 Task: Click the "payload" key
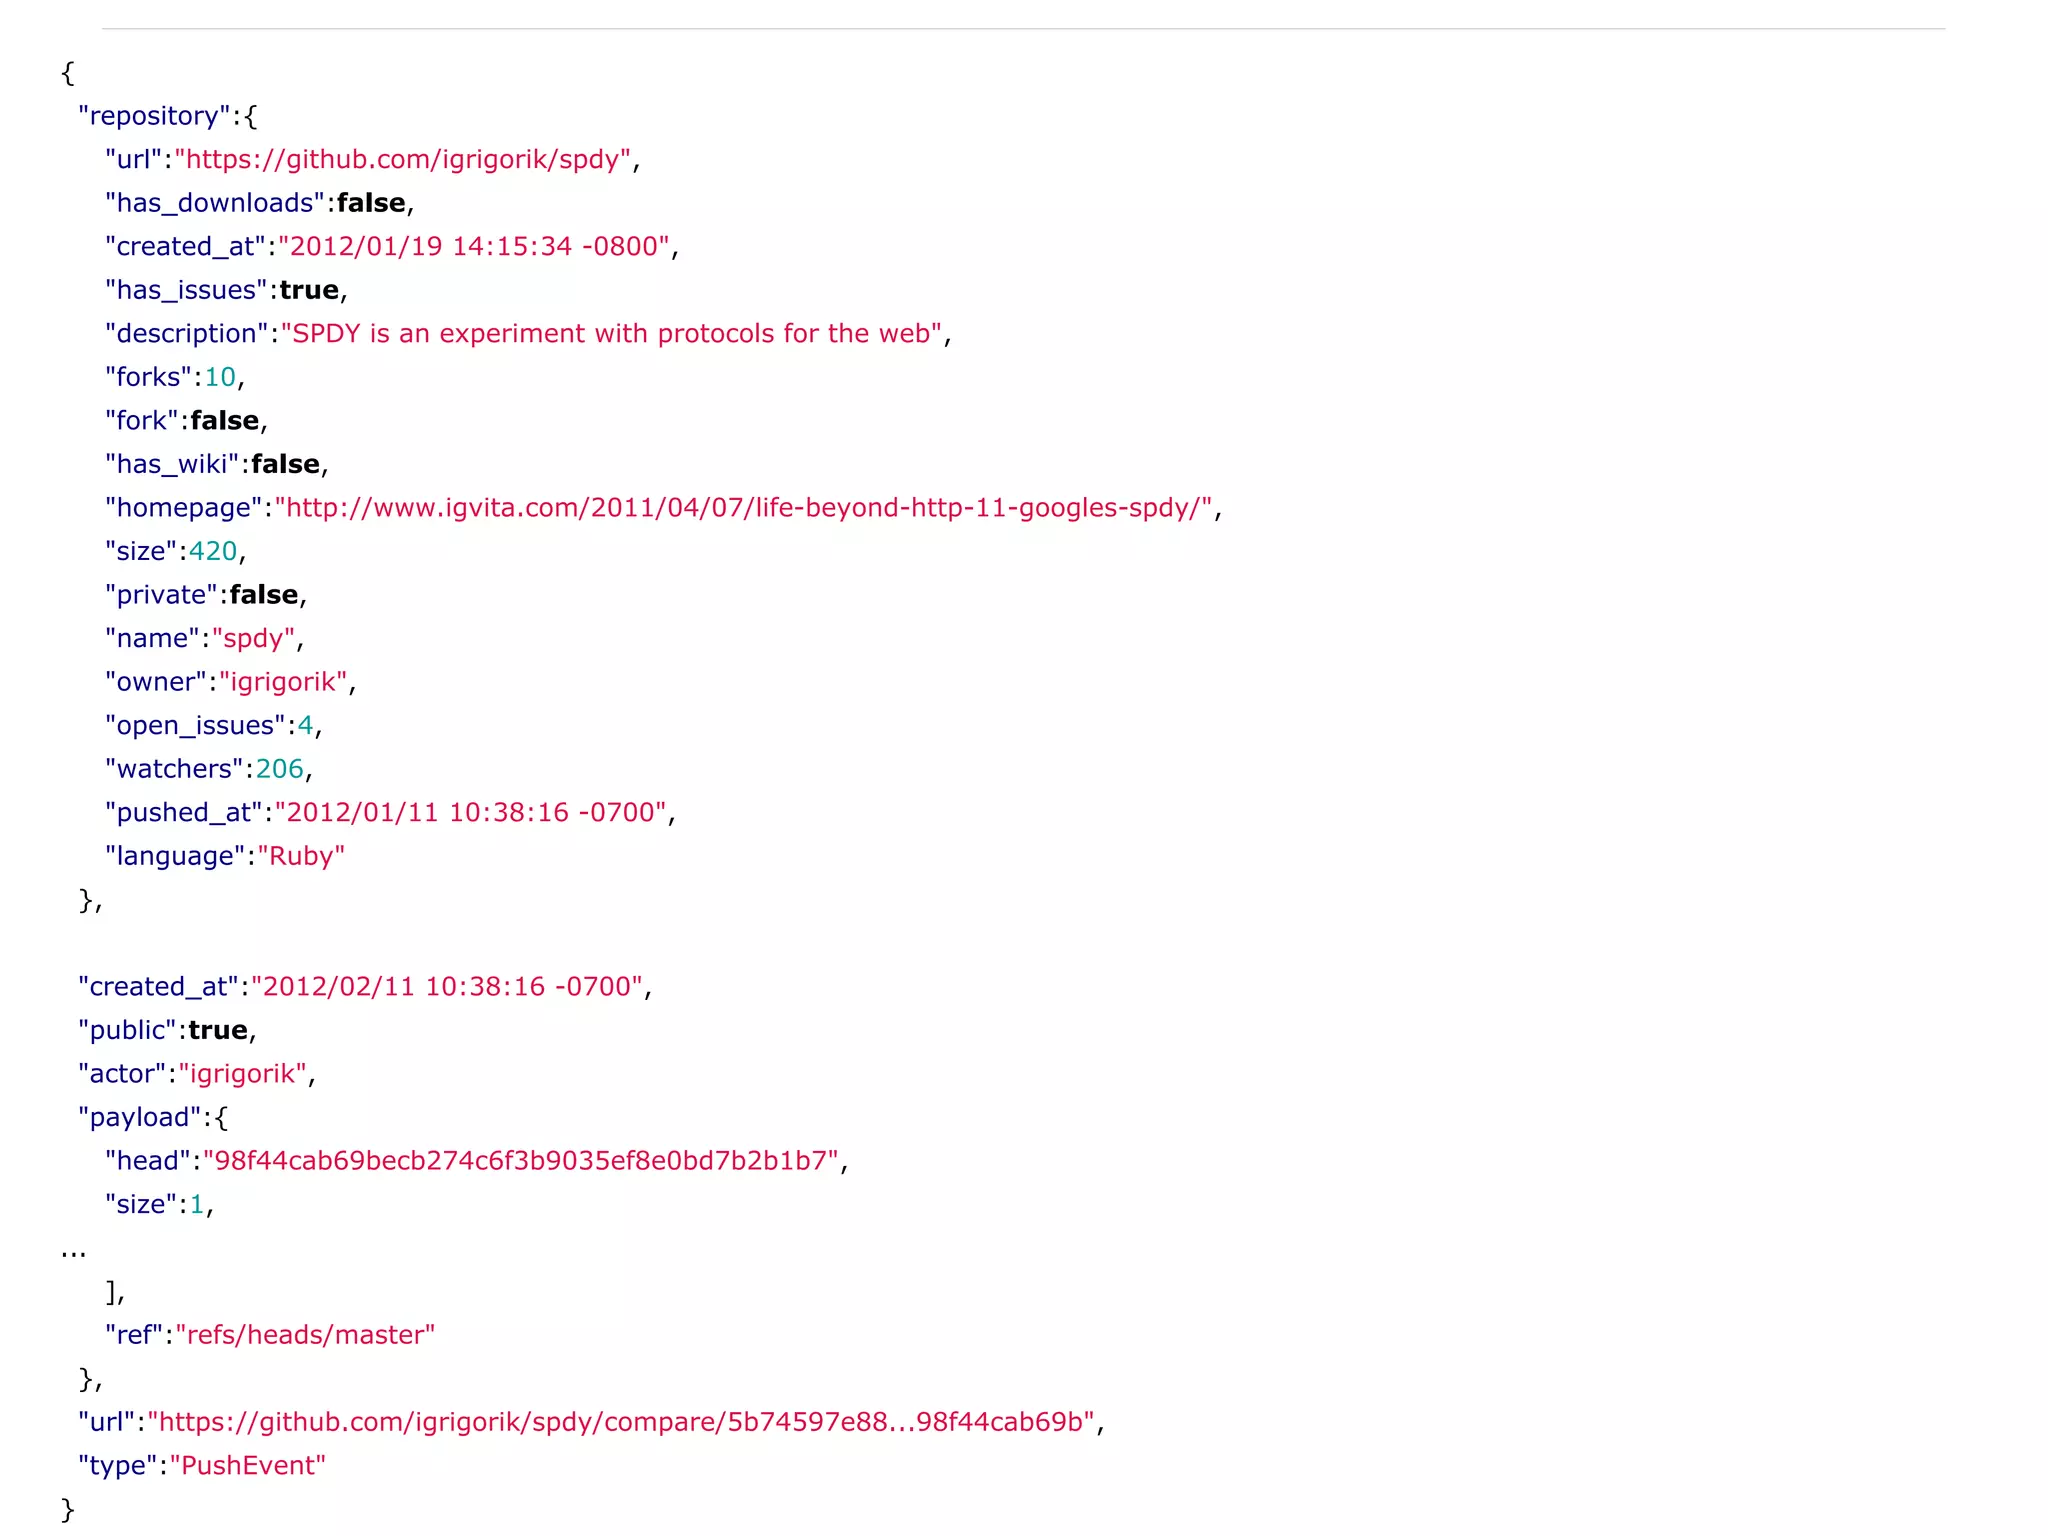[140, 1118]
